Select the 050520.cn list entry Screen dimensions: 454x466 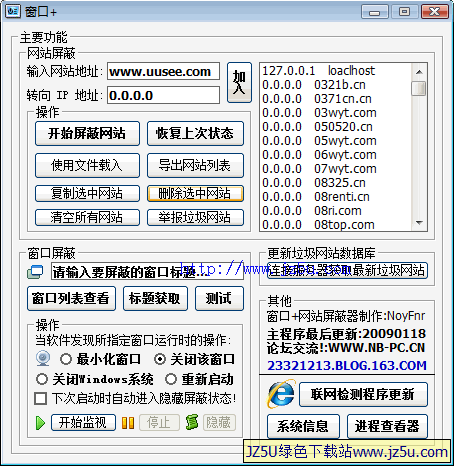point(335,127)
